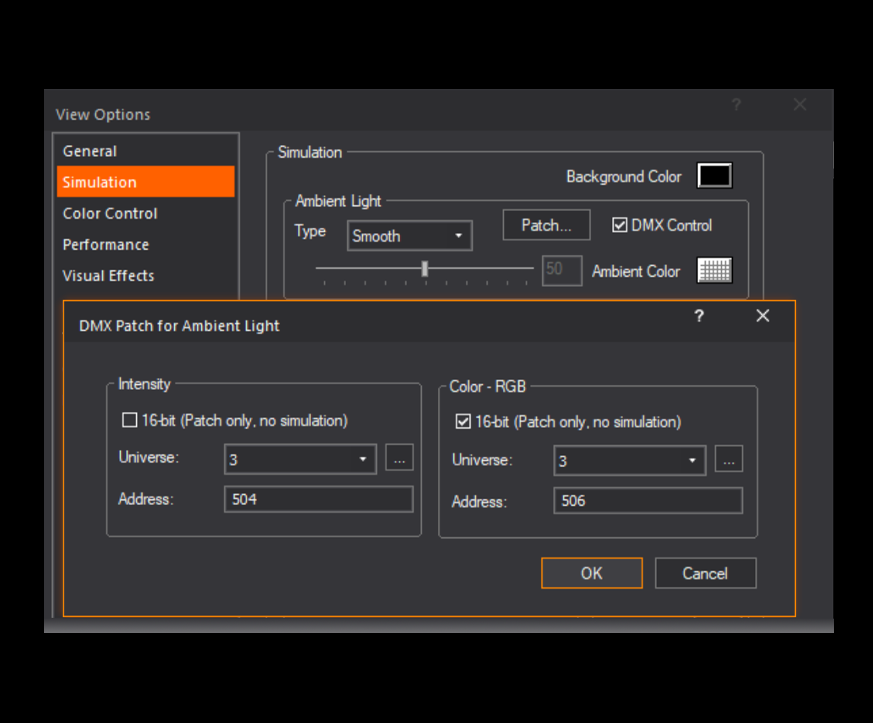This screenshot has width=873, height=723.
Task: Click the browse button beside Intensity Universe
Action: pos(399,458)
